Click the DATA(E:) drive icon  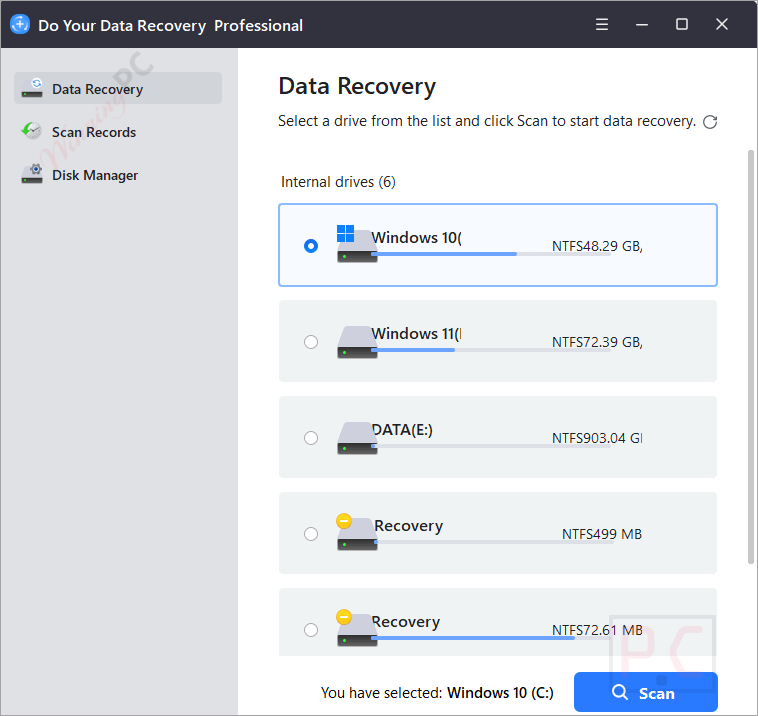[357, 438]
